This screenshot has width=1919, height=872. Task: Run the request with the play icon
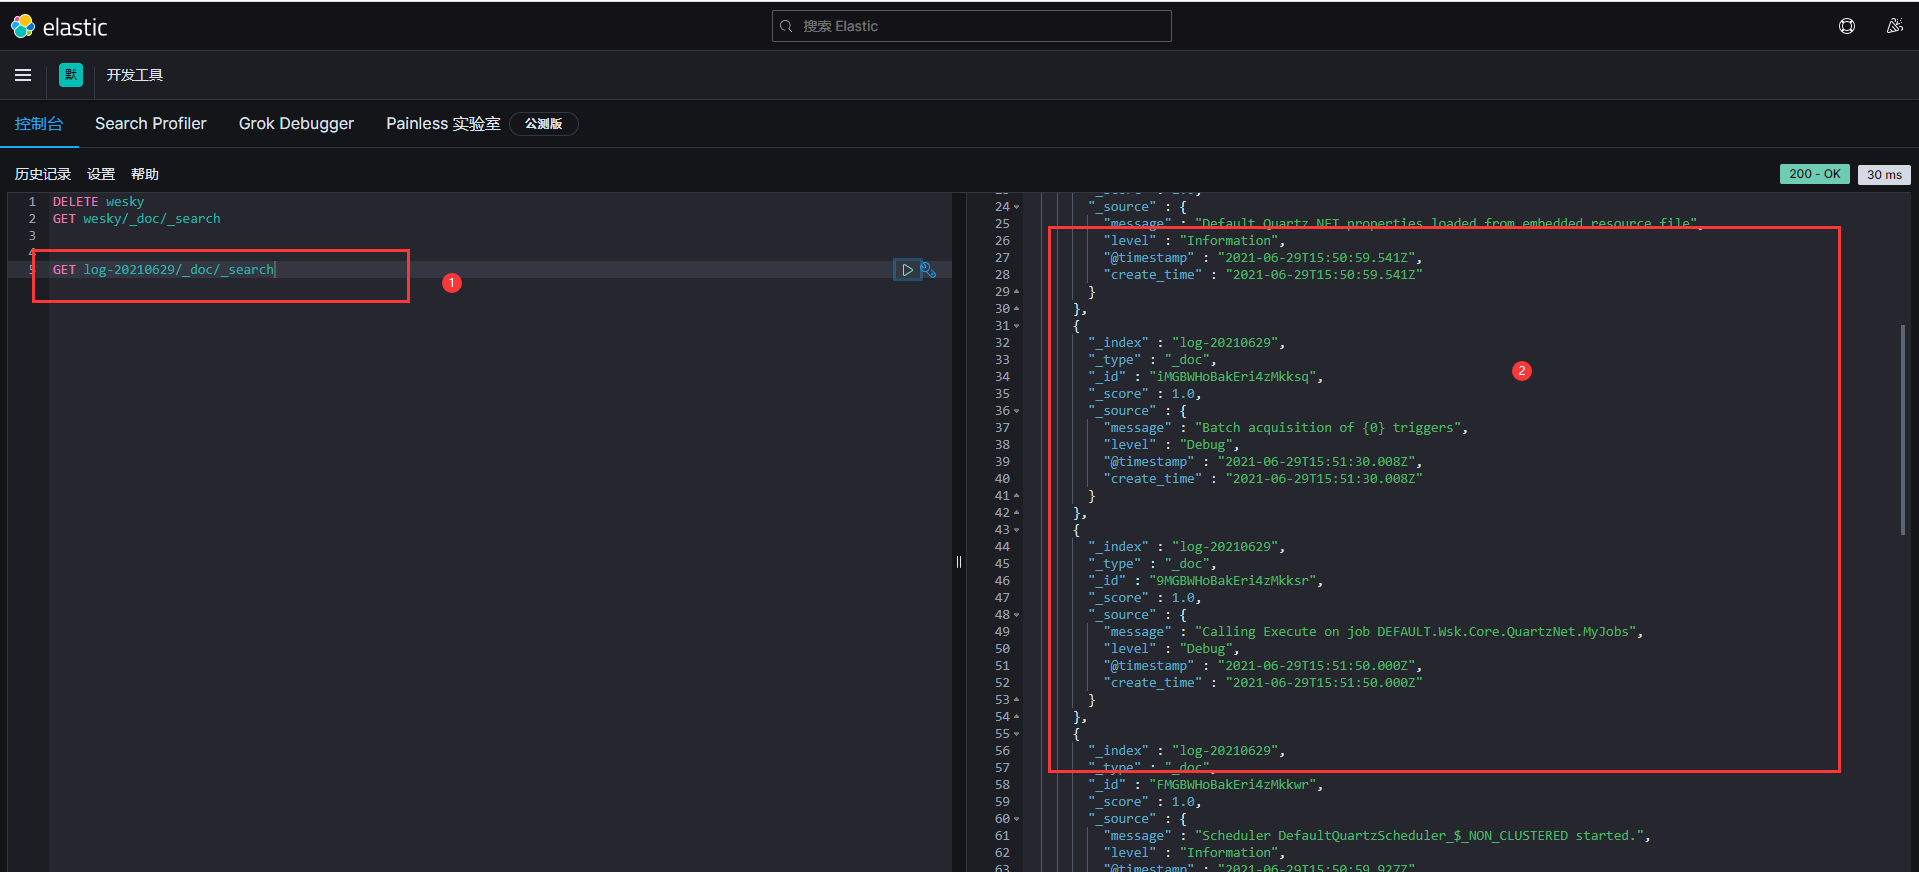click(x=907, y=270)
